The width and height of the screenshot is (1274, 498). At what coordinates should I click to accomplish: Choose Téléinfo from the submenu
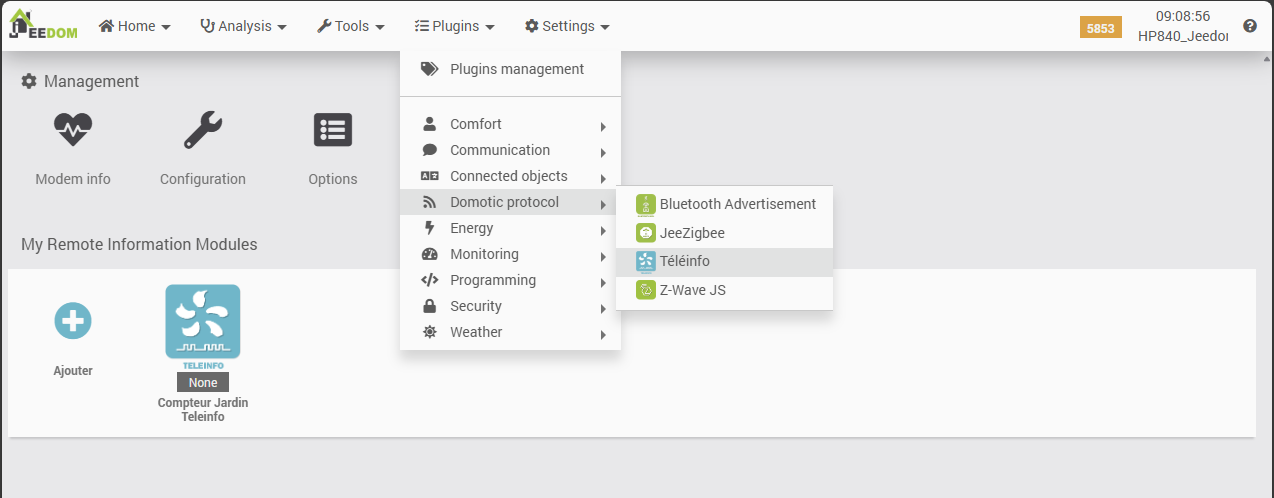click(x=684, y=261)
